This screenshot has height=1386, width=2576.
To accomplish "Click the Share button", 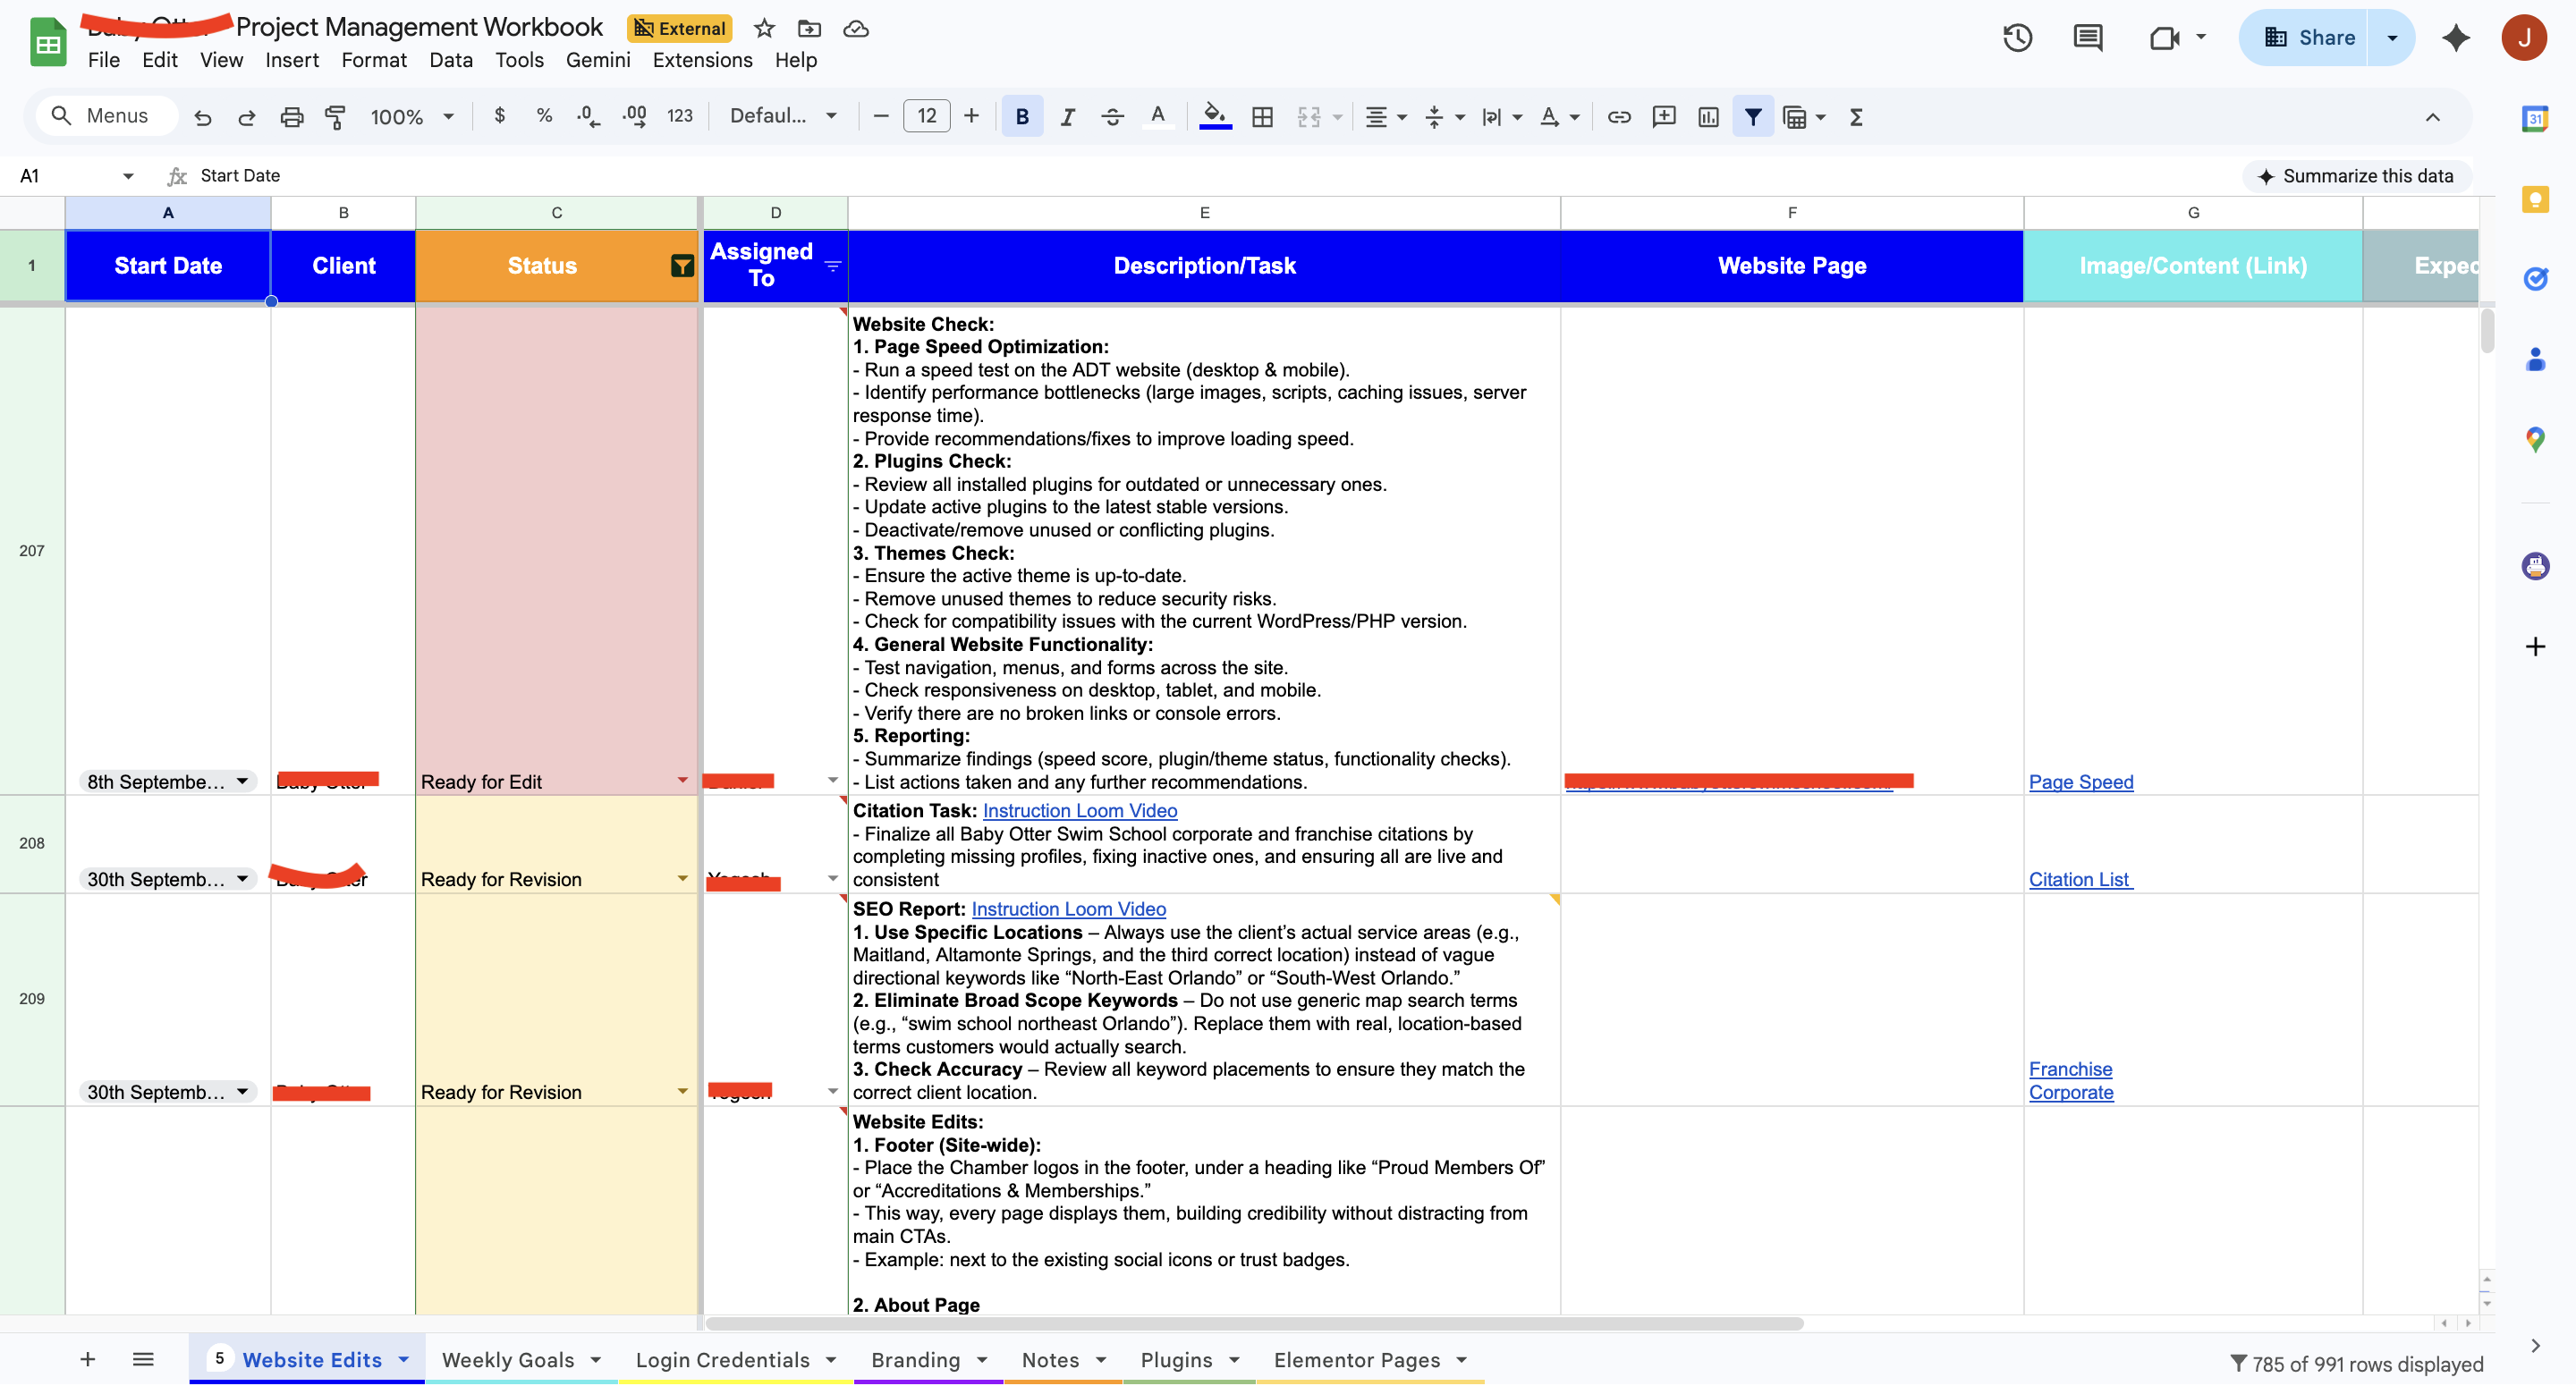I will coord(2305,38).
